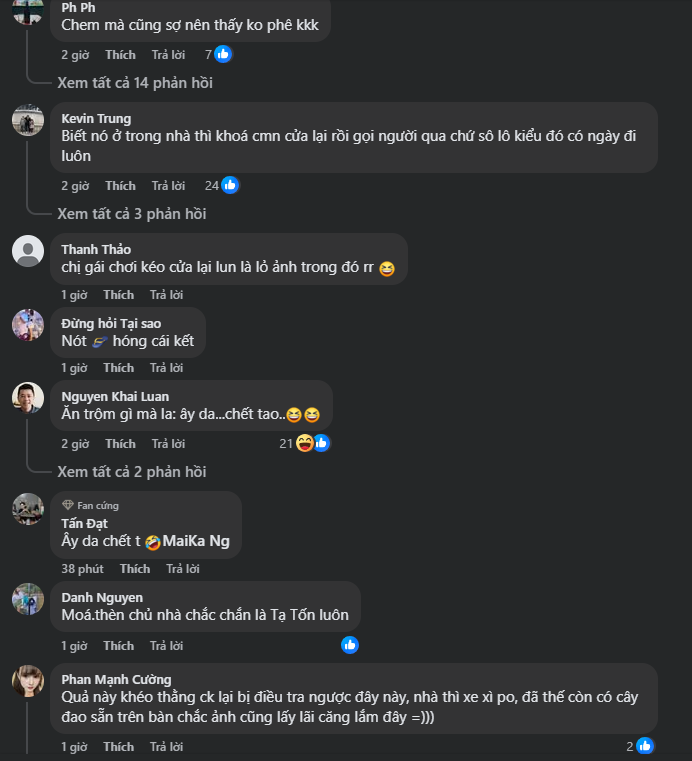Expand all 3 replies under Kevin Trung

(131, 213)
